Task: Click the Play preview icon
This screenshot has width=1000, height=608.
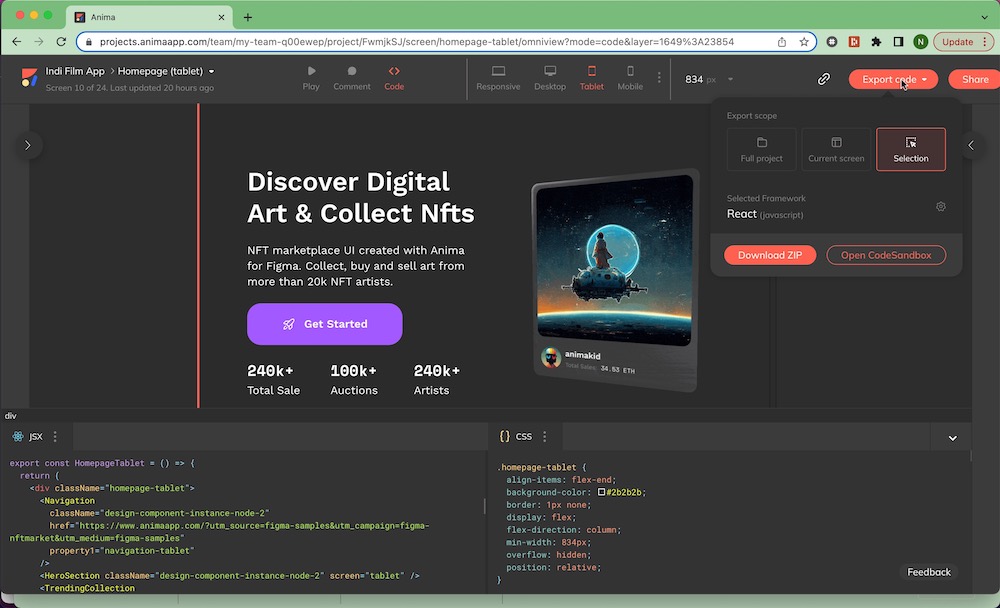Action: tap(311, 72)
